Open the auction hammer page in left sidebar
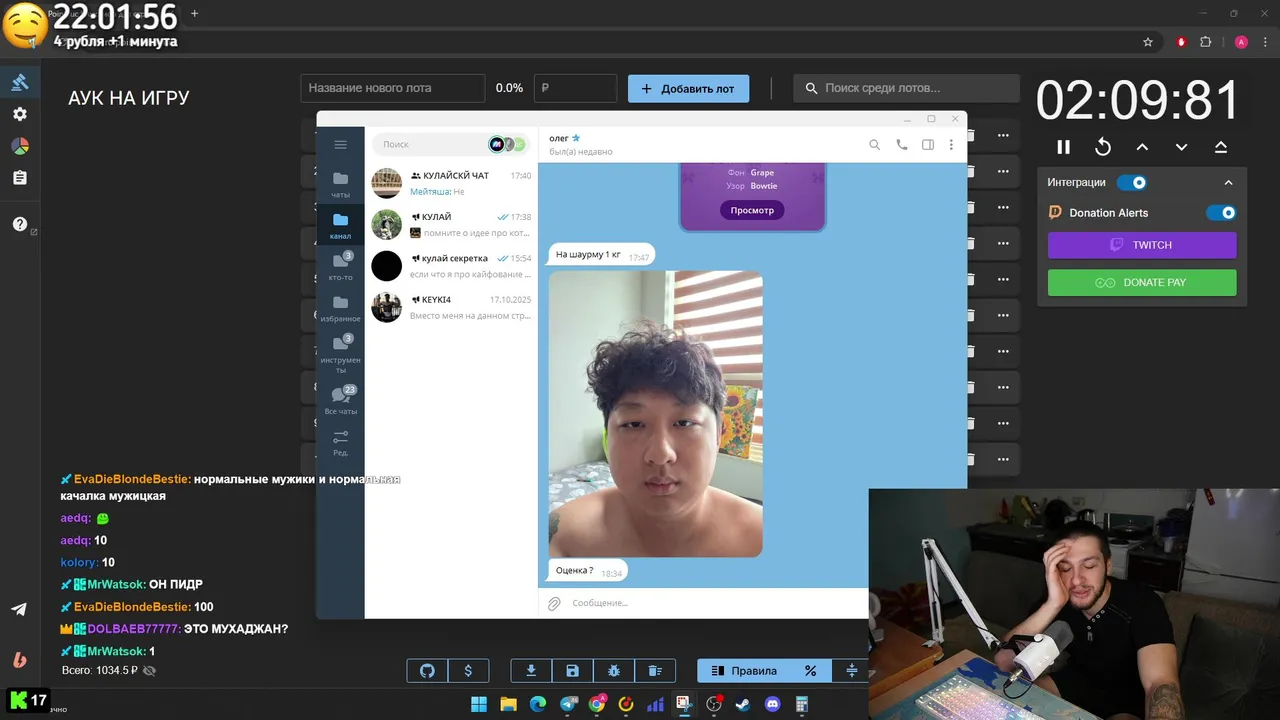This screenshot has height=720, width=1280. coord(20,82)
